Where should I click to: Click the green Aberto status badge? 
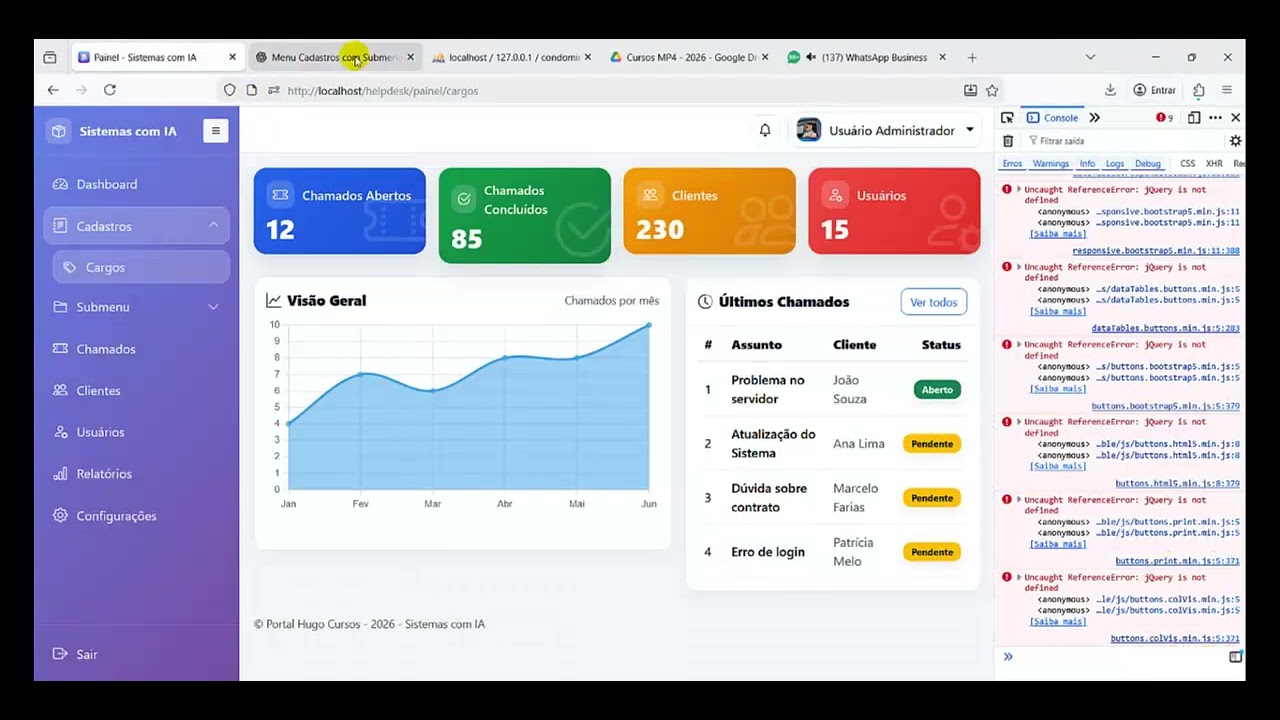tap(937, 390)
